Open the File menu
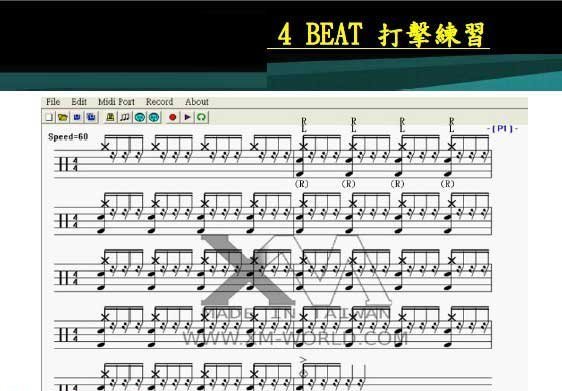 coord(53,102)
